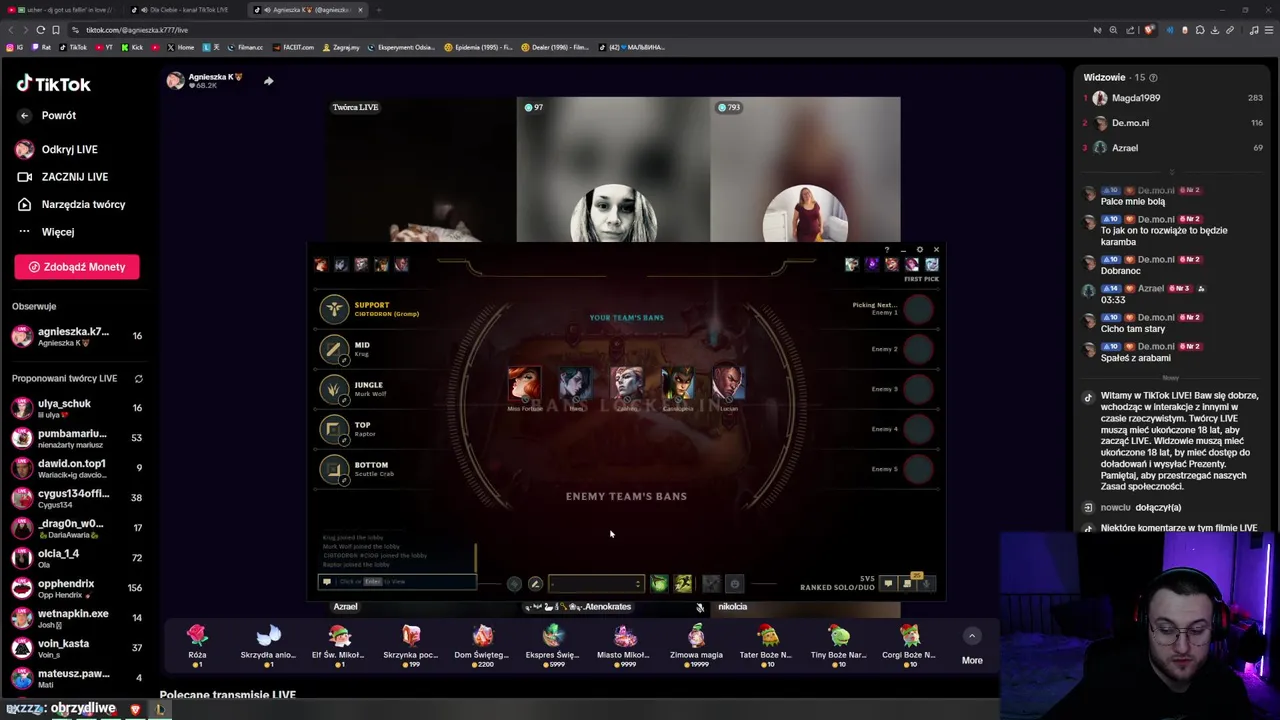
Task: Send the Tiny Boże Nar... gift
Action: click(x=838, y=644)
